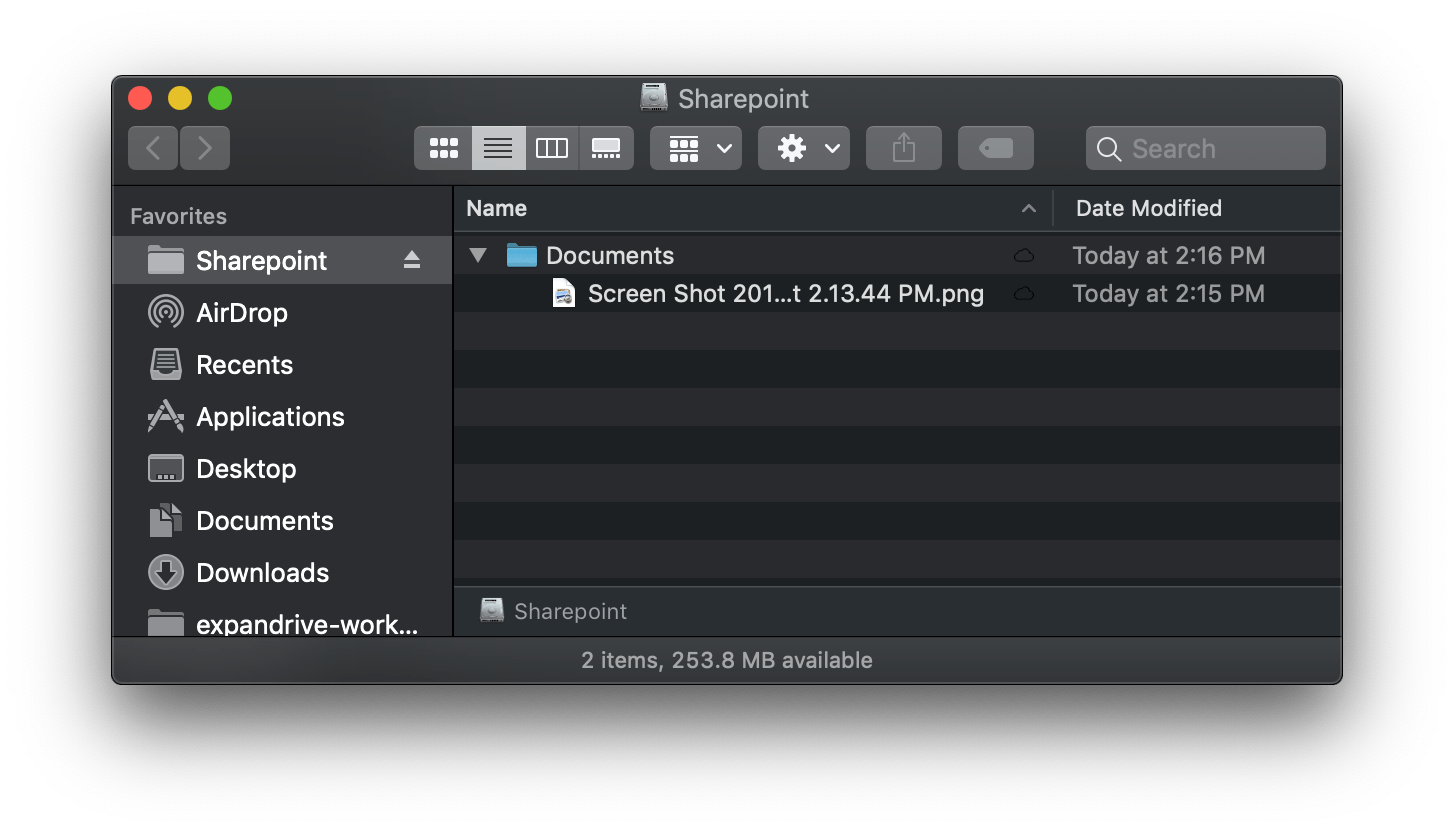This screenshot has width=1454, height=832.
Task: Click the Downloads arrow icon
Action: click(x=165, y=572)
